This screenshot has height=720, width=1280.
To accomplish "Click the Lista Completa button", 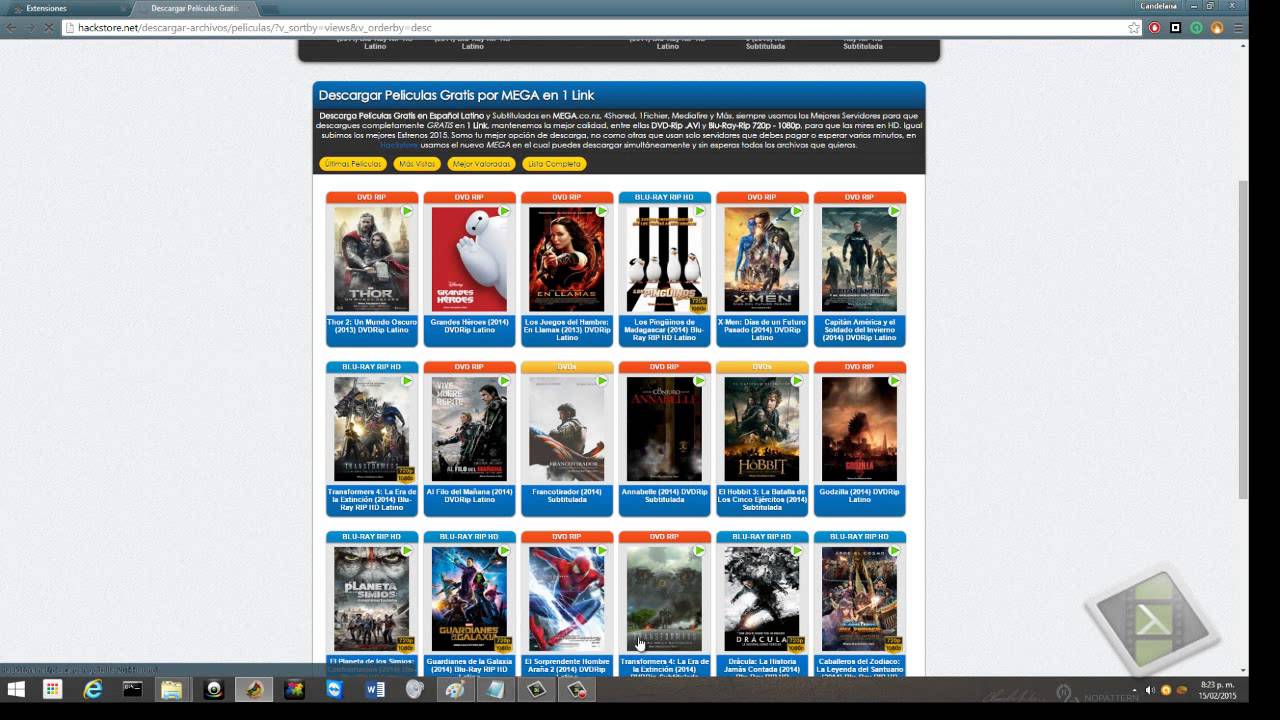I will click(554, 164).
